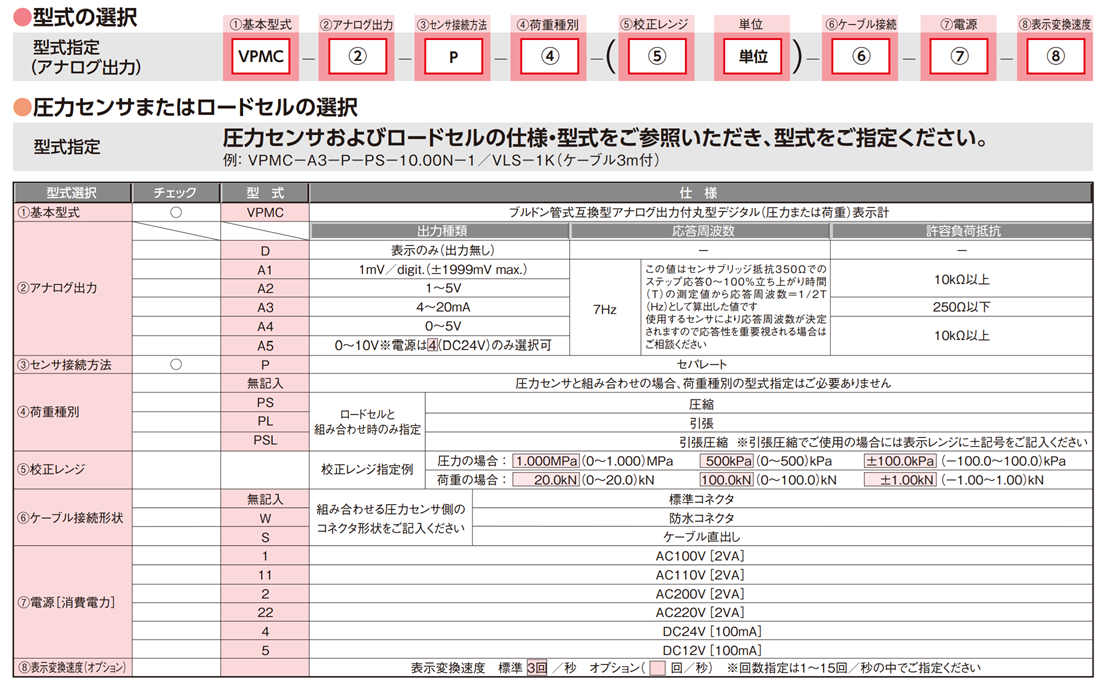Click the 7Hz response frequency cell
Image resolution: width=1106 pixels, height=682 pixels.
coord(604,309)
